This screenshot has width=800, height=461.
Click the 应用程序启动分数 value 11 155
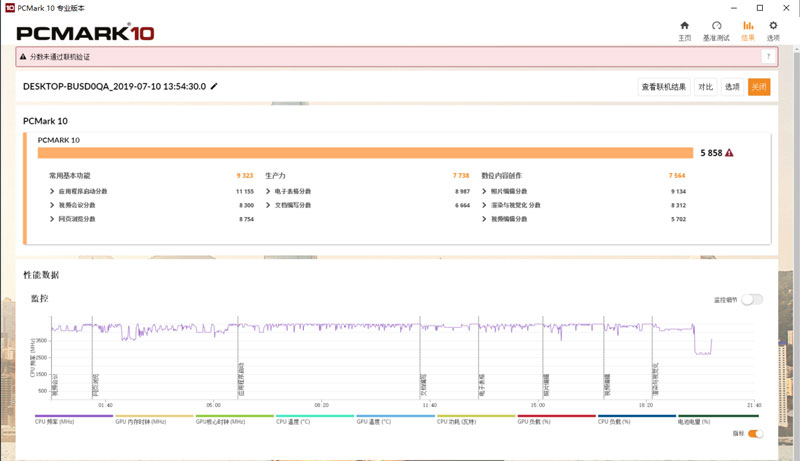coord(245,191)
